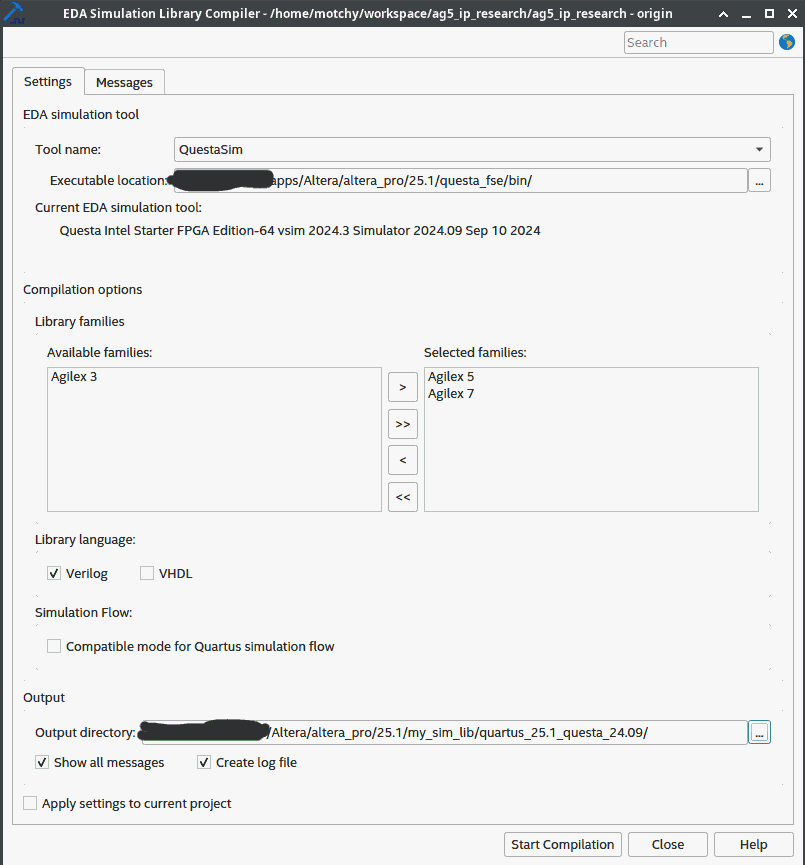Select Agilex 5 in Selected families

coord(451,376)
